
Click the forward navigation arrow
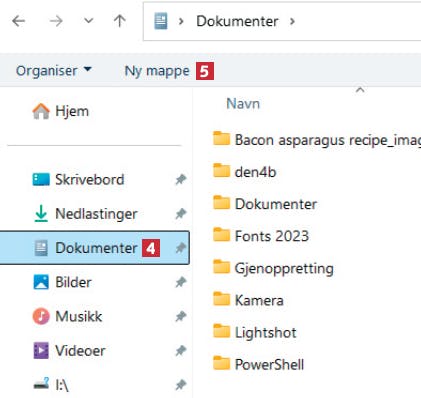(x=56, y=21)
